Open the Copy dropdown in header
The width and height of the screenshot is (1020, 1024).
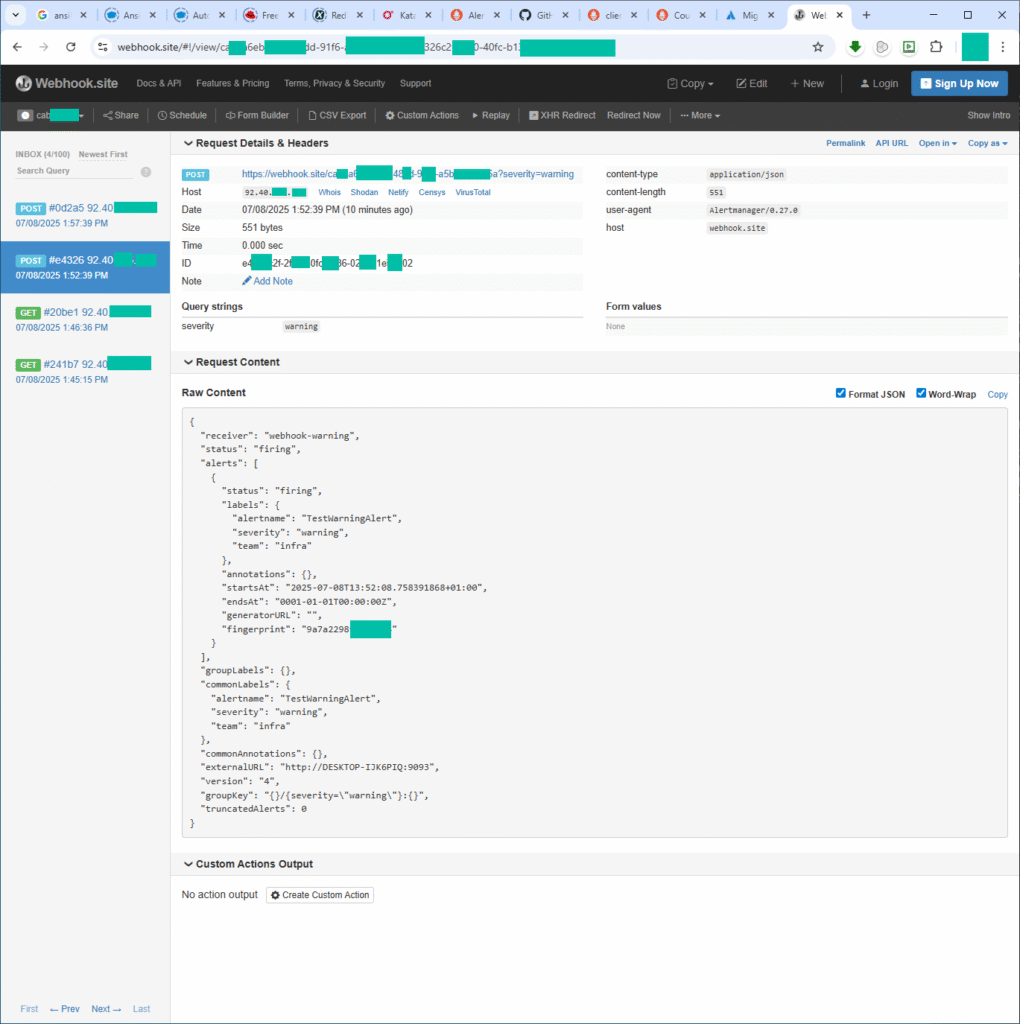[690, 84]
